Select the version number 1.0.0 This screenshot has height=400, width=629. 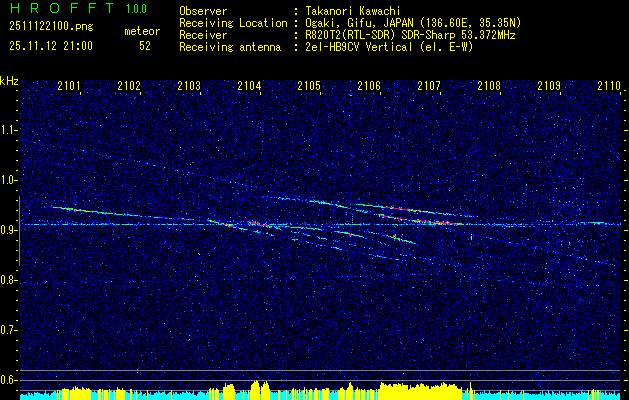[136, 8]
